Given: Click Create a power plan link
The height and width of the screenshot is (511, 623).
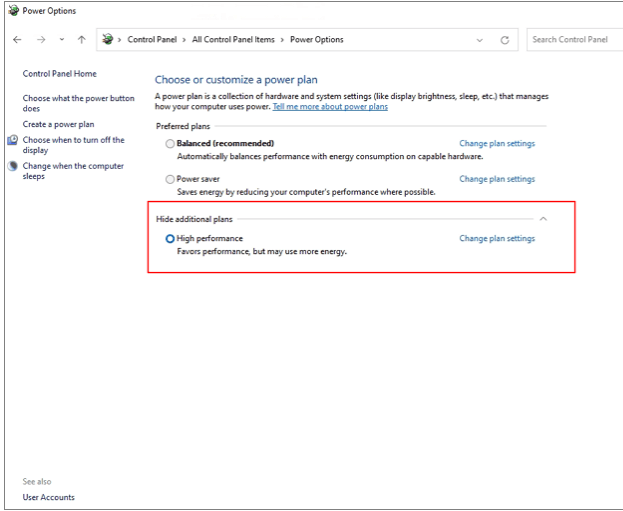Looking at the screenshot, I should coord(58,124).
